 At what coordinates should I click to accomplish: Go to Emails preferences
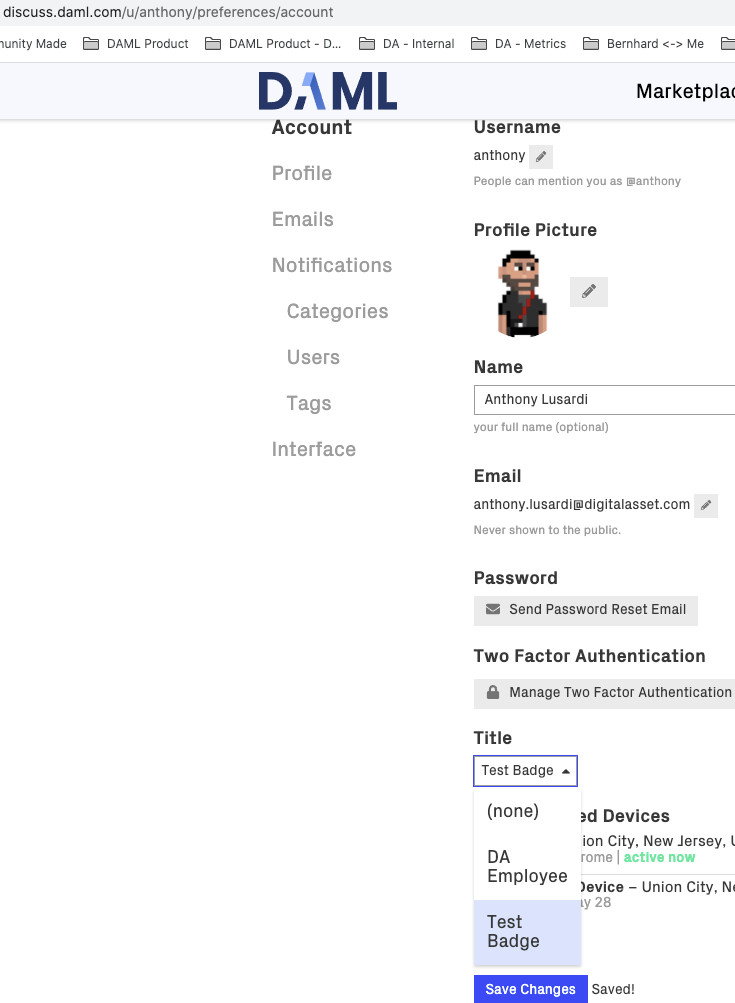pos(303,219)
